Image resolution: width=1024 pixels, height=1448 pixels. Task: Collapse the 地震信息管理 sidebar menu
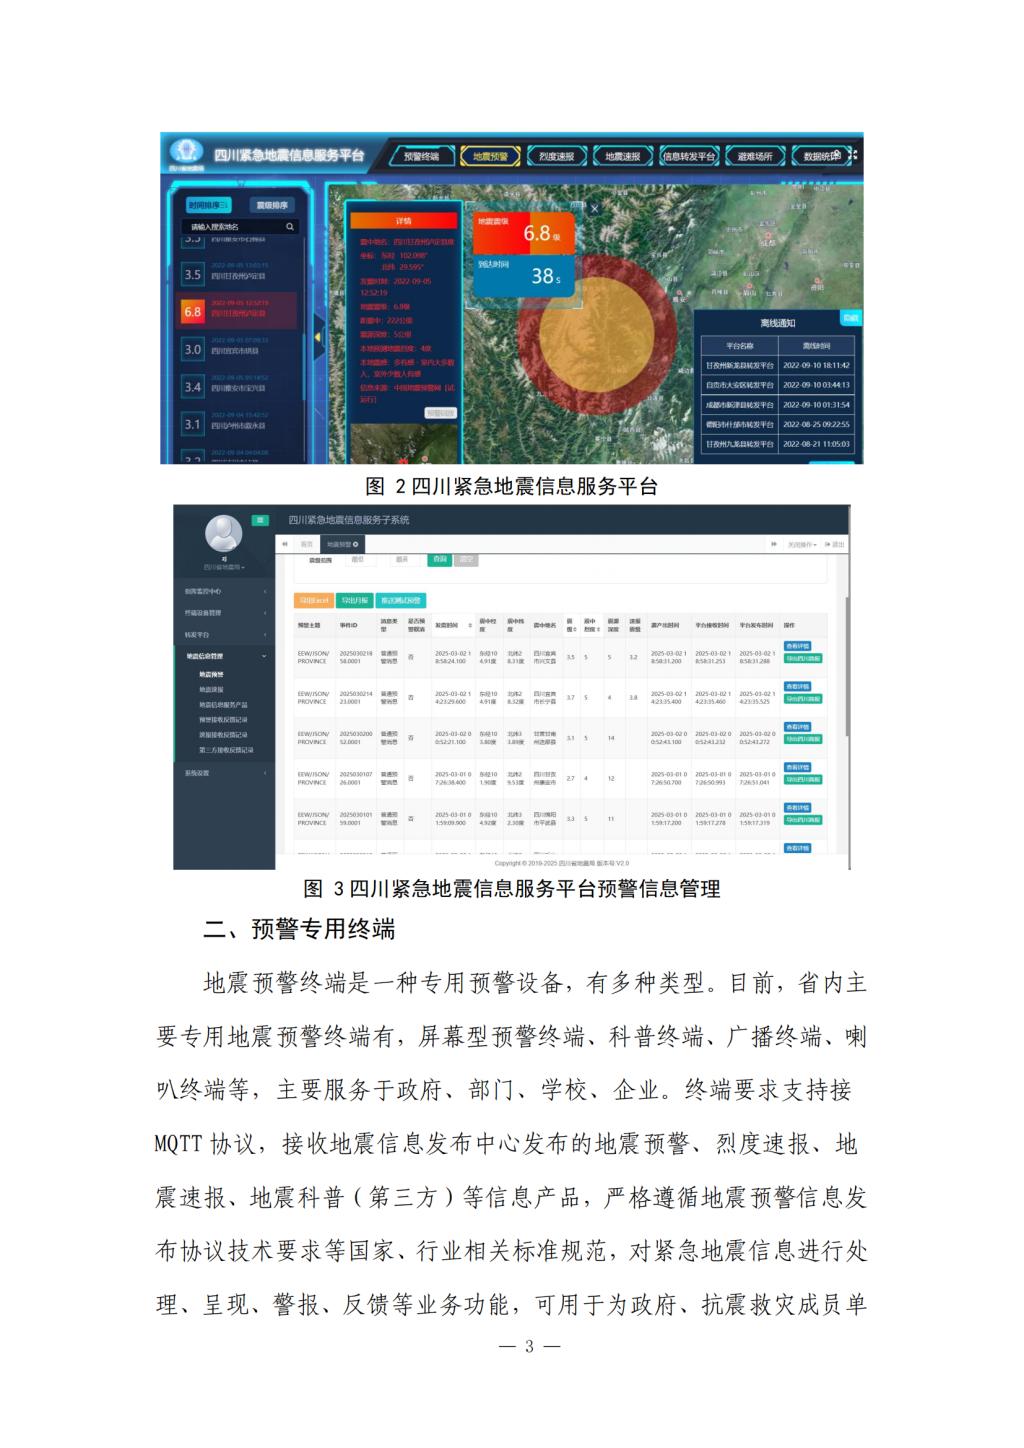[x=223, y=656]
